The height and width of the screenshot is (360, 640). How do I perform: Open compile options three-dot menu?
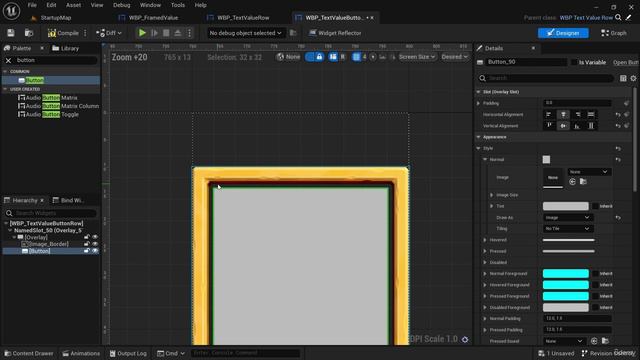tap(85, 33)
